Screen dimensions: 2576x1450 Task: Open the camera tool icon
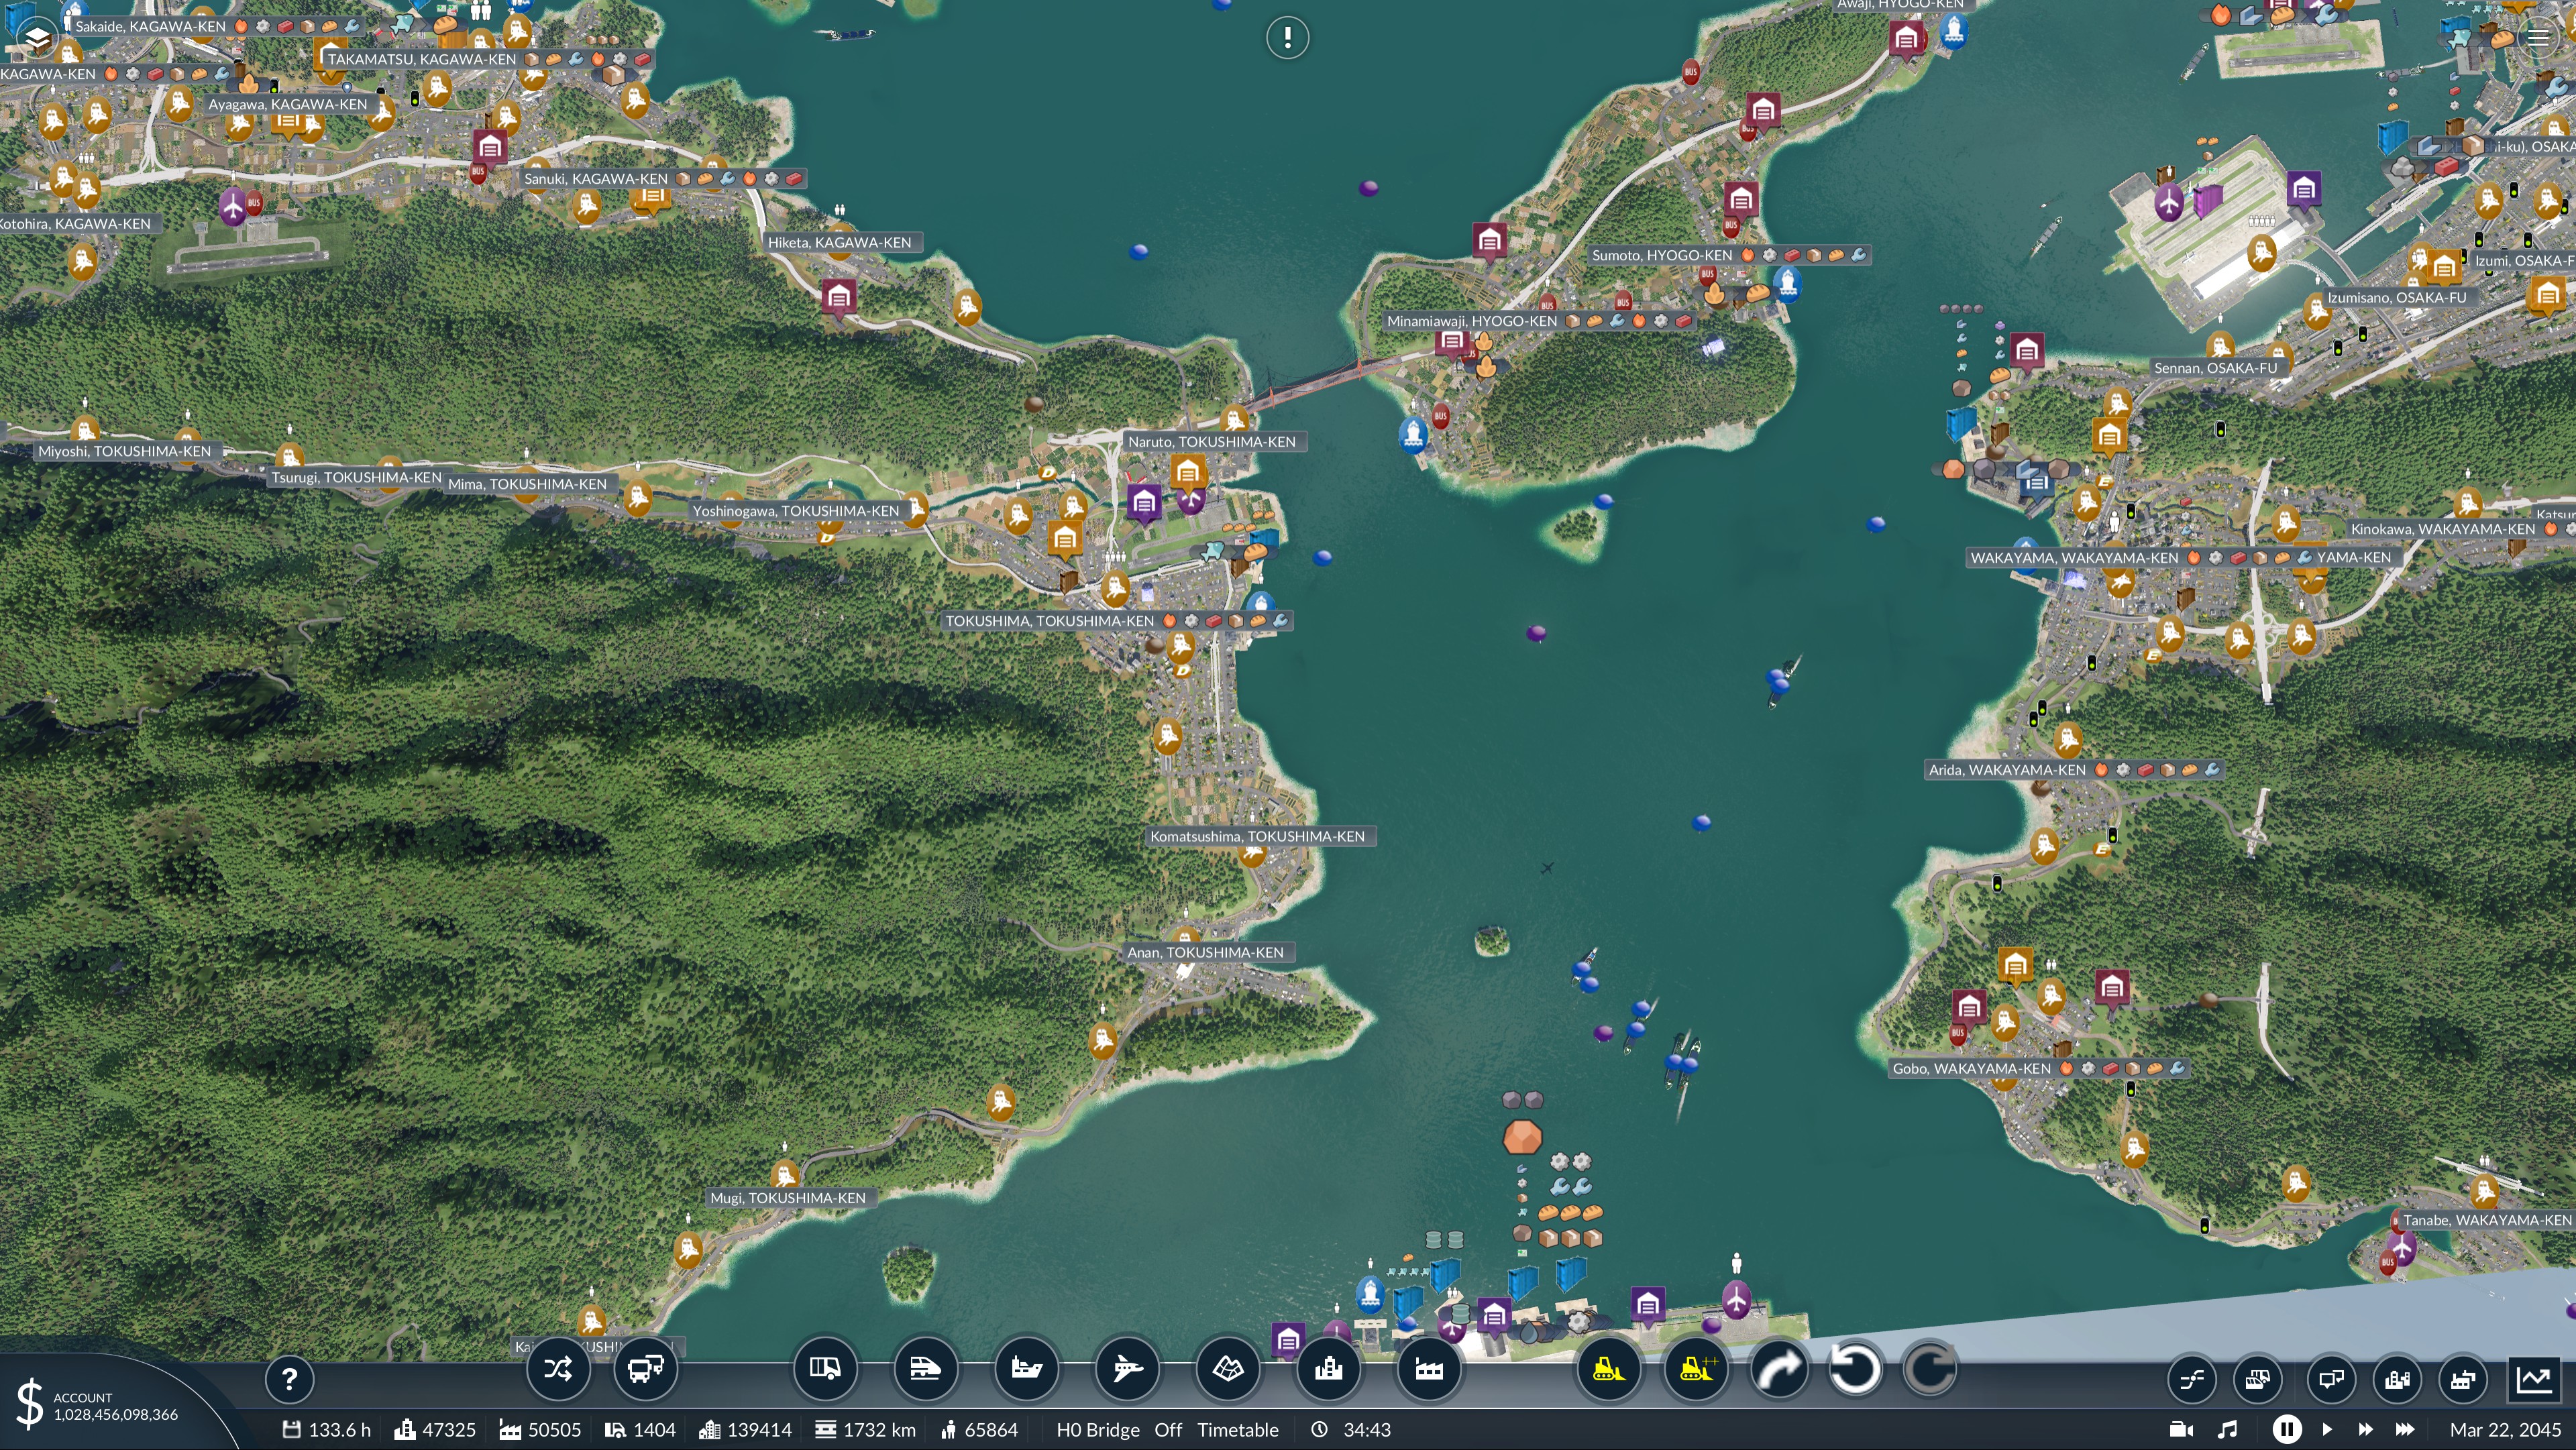(2182, 1429)
